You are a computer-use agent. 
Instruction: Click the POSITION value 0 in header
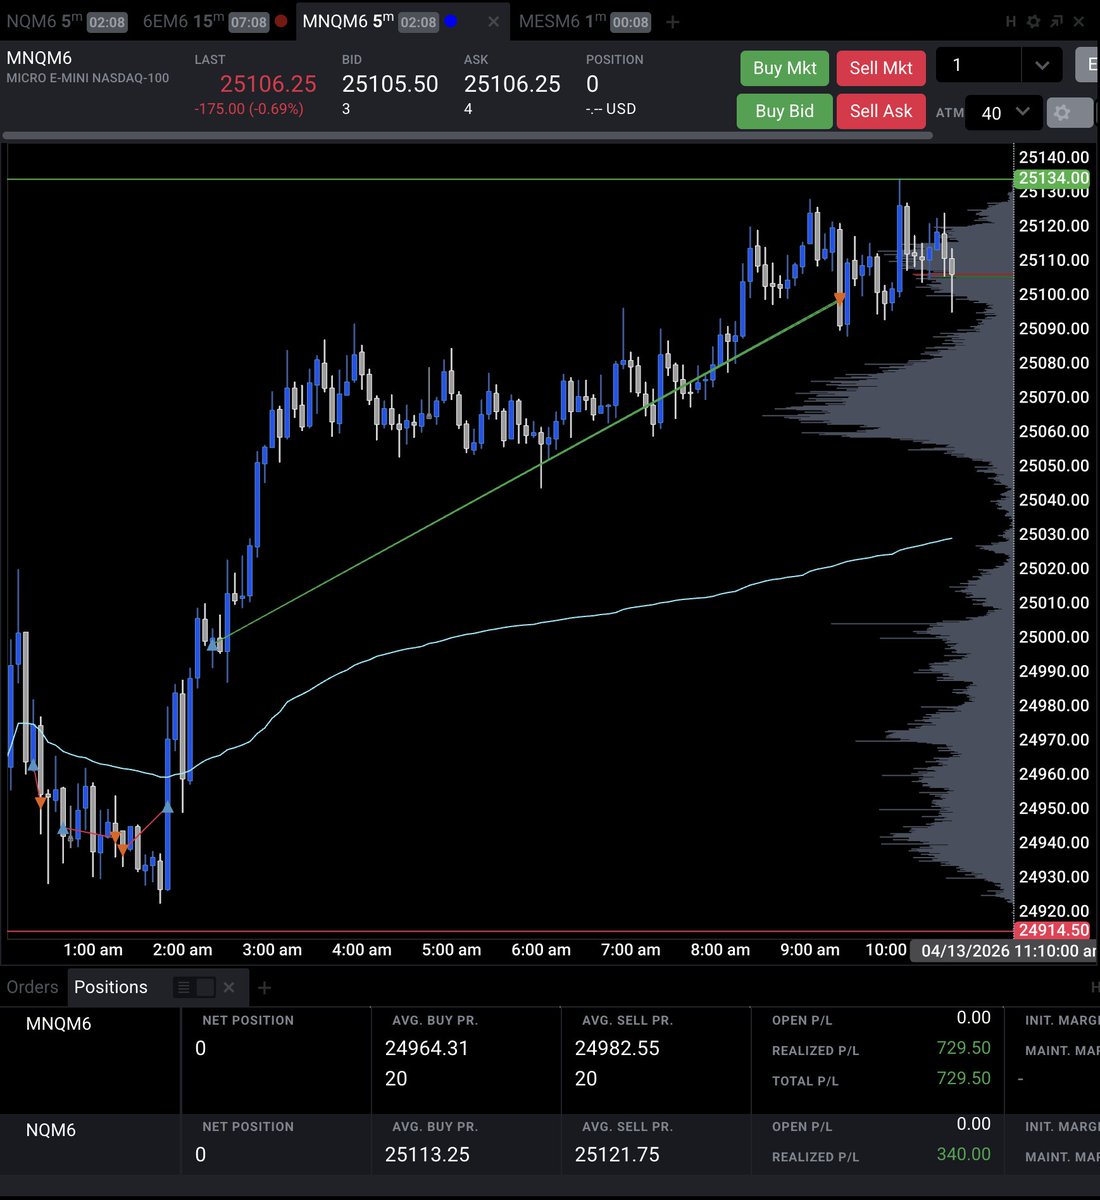point(593,84)
